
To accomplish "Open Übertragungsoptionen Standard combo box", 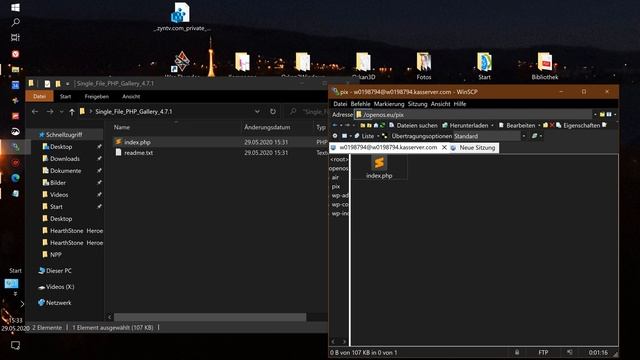I will (490, 136).
